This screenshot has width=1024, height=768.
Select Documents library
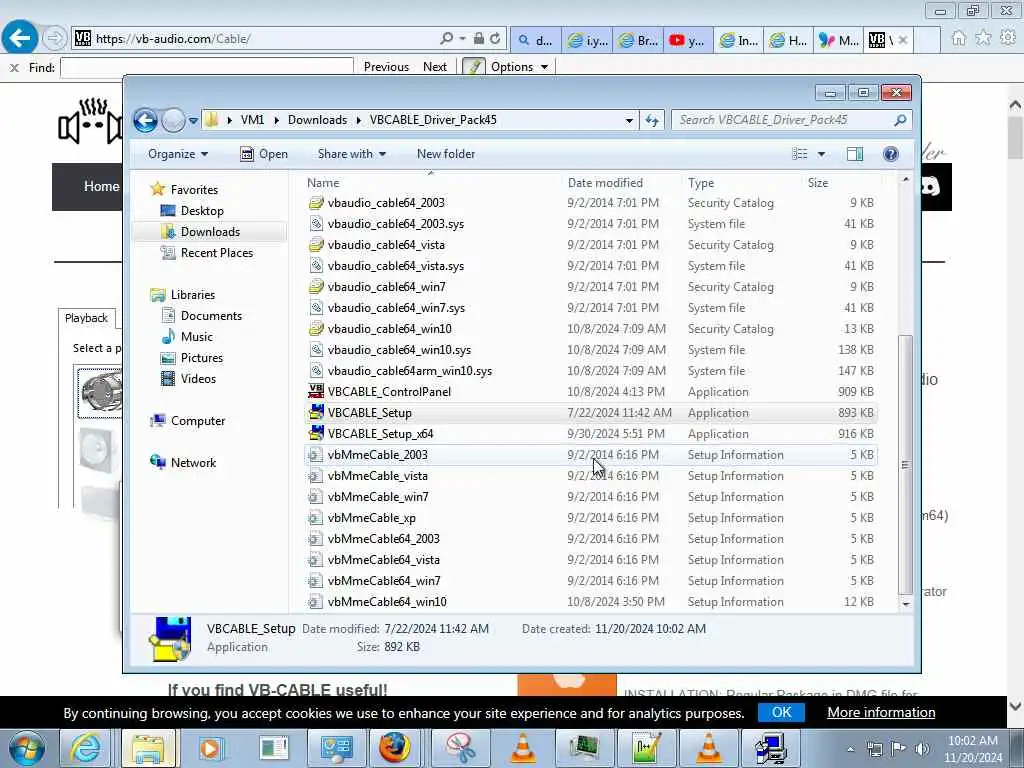[211, 316]
